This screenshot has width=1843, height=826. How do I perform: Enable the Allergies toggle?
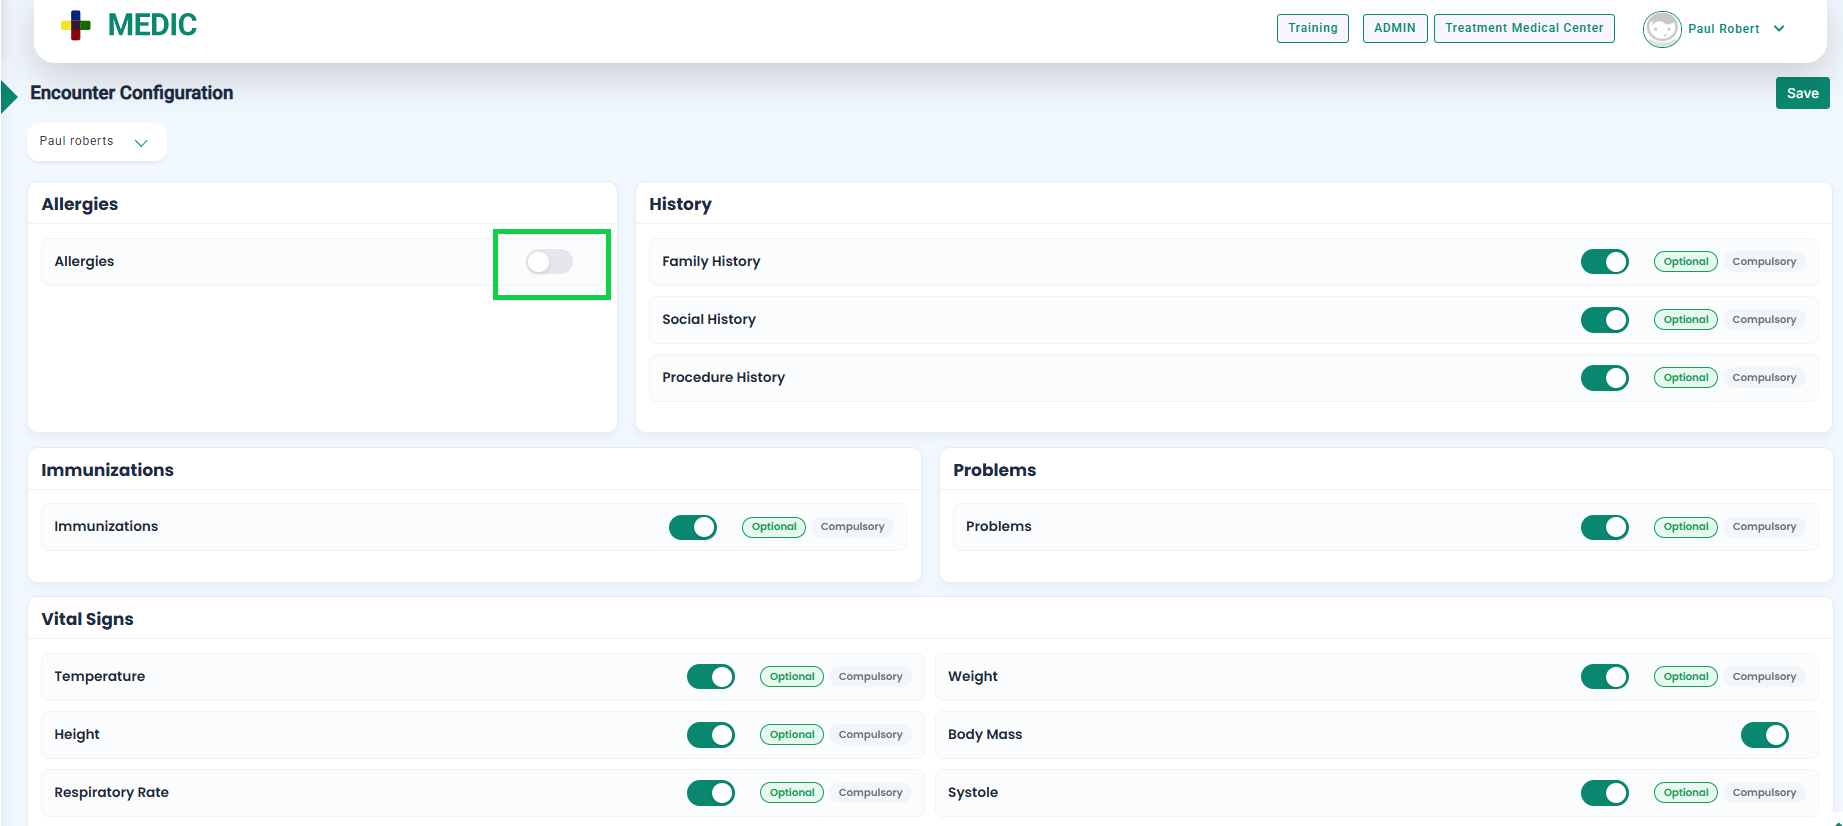(550, 262)
